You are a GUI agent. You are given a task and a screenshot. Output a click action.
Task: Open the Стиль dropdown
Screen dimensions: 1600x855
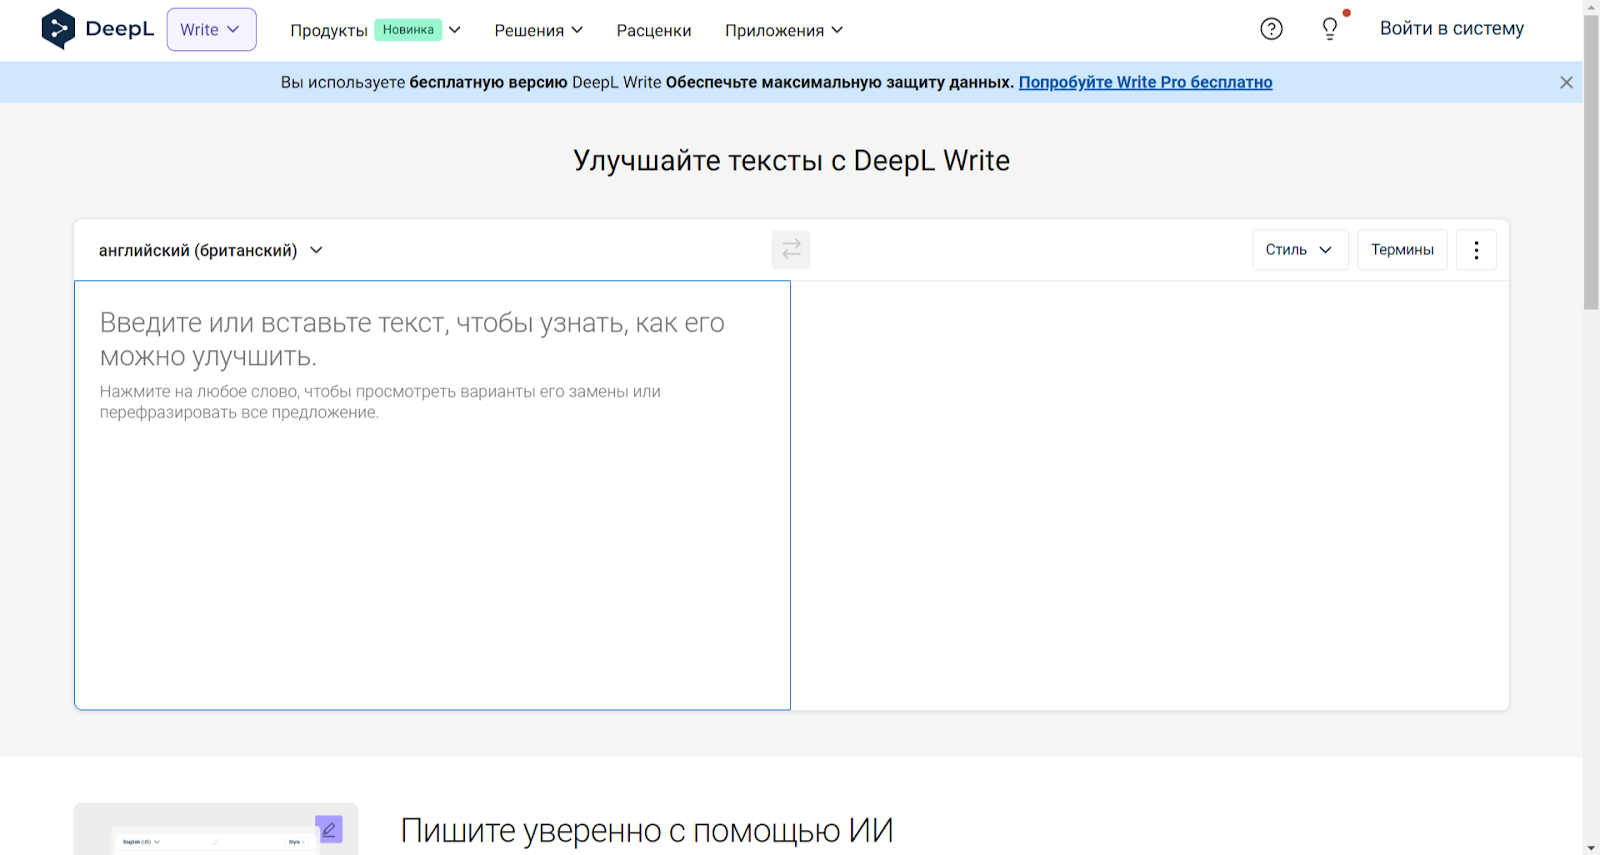pos(1300,250)
